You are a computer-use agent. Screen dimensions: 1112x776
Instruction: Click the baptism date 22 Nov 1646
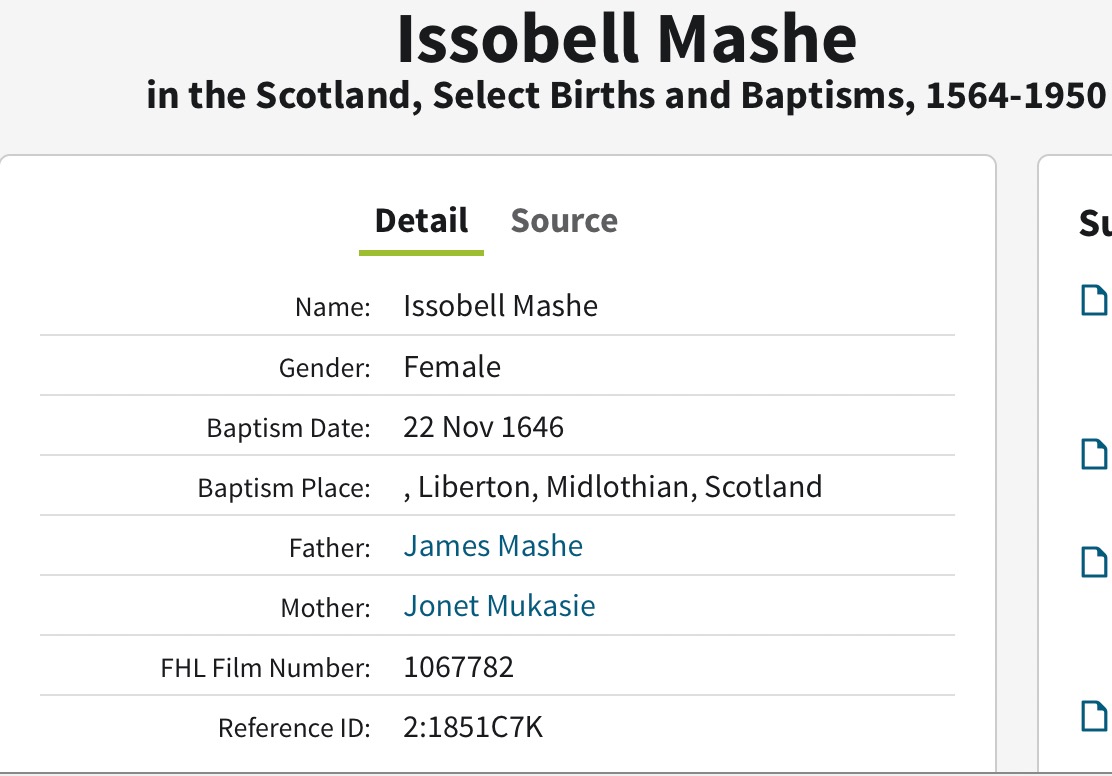484,428
